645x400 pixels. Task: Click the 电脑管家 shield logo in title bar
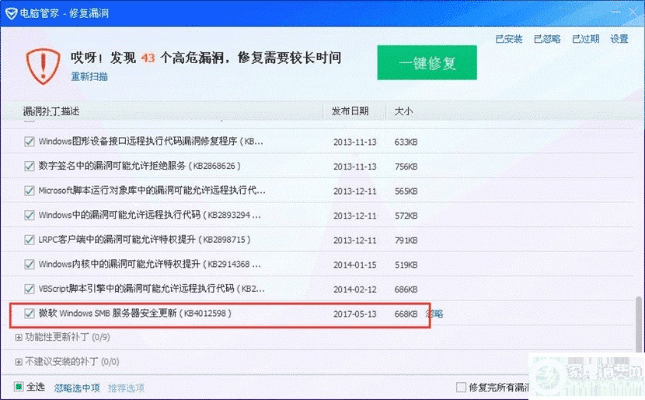click(x=11, y=14)
